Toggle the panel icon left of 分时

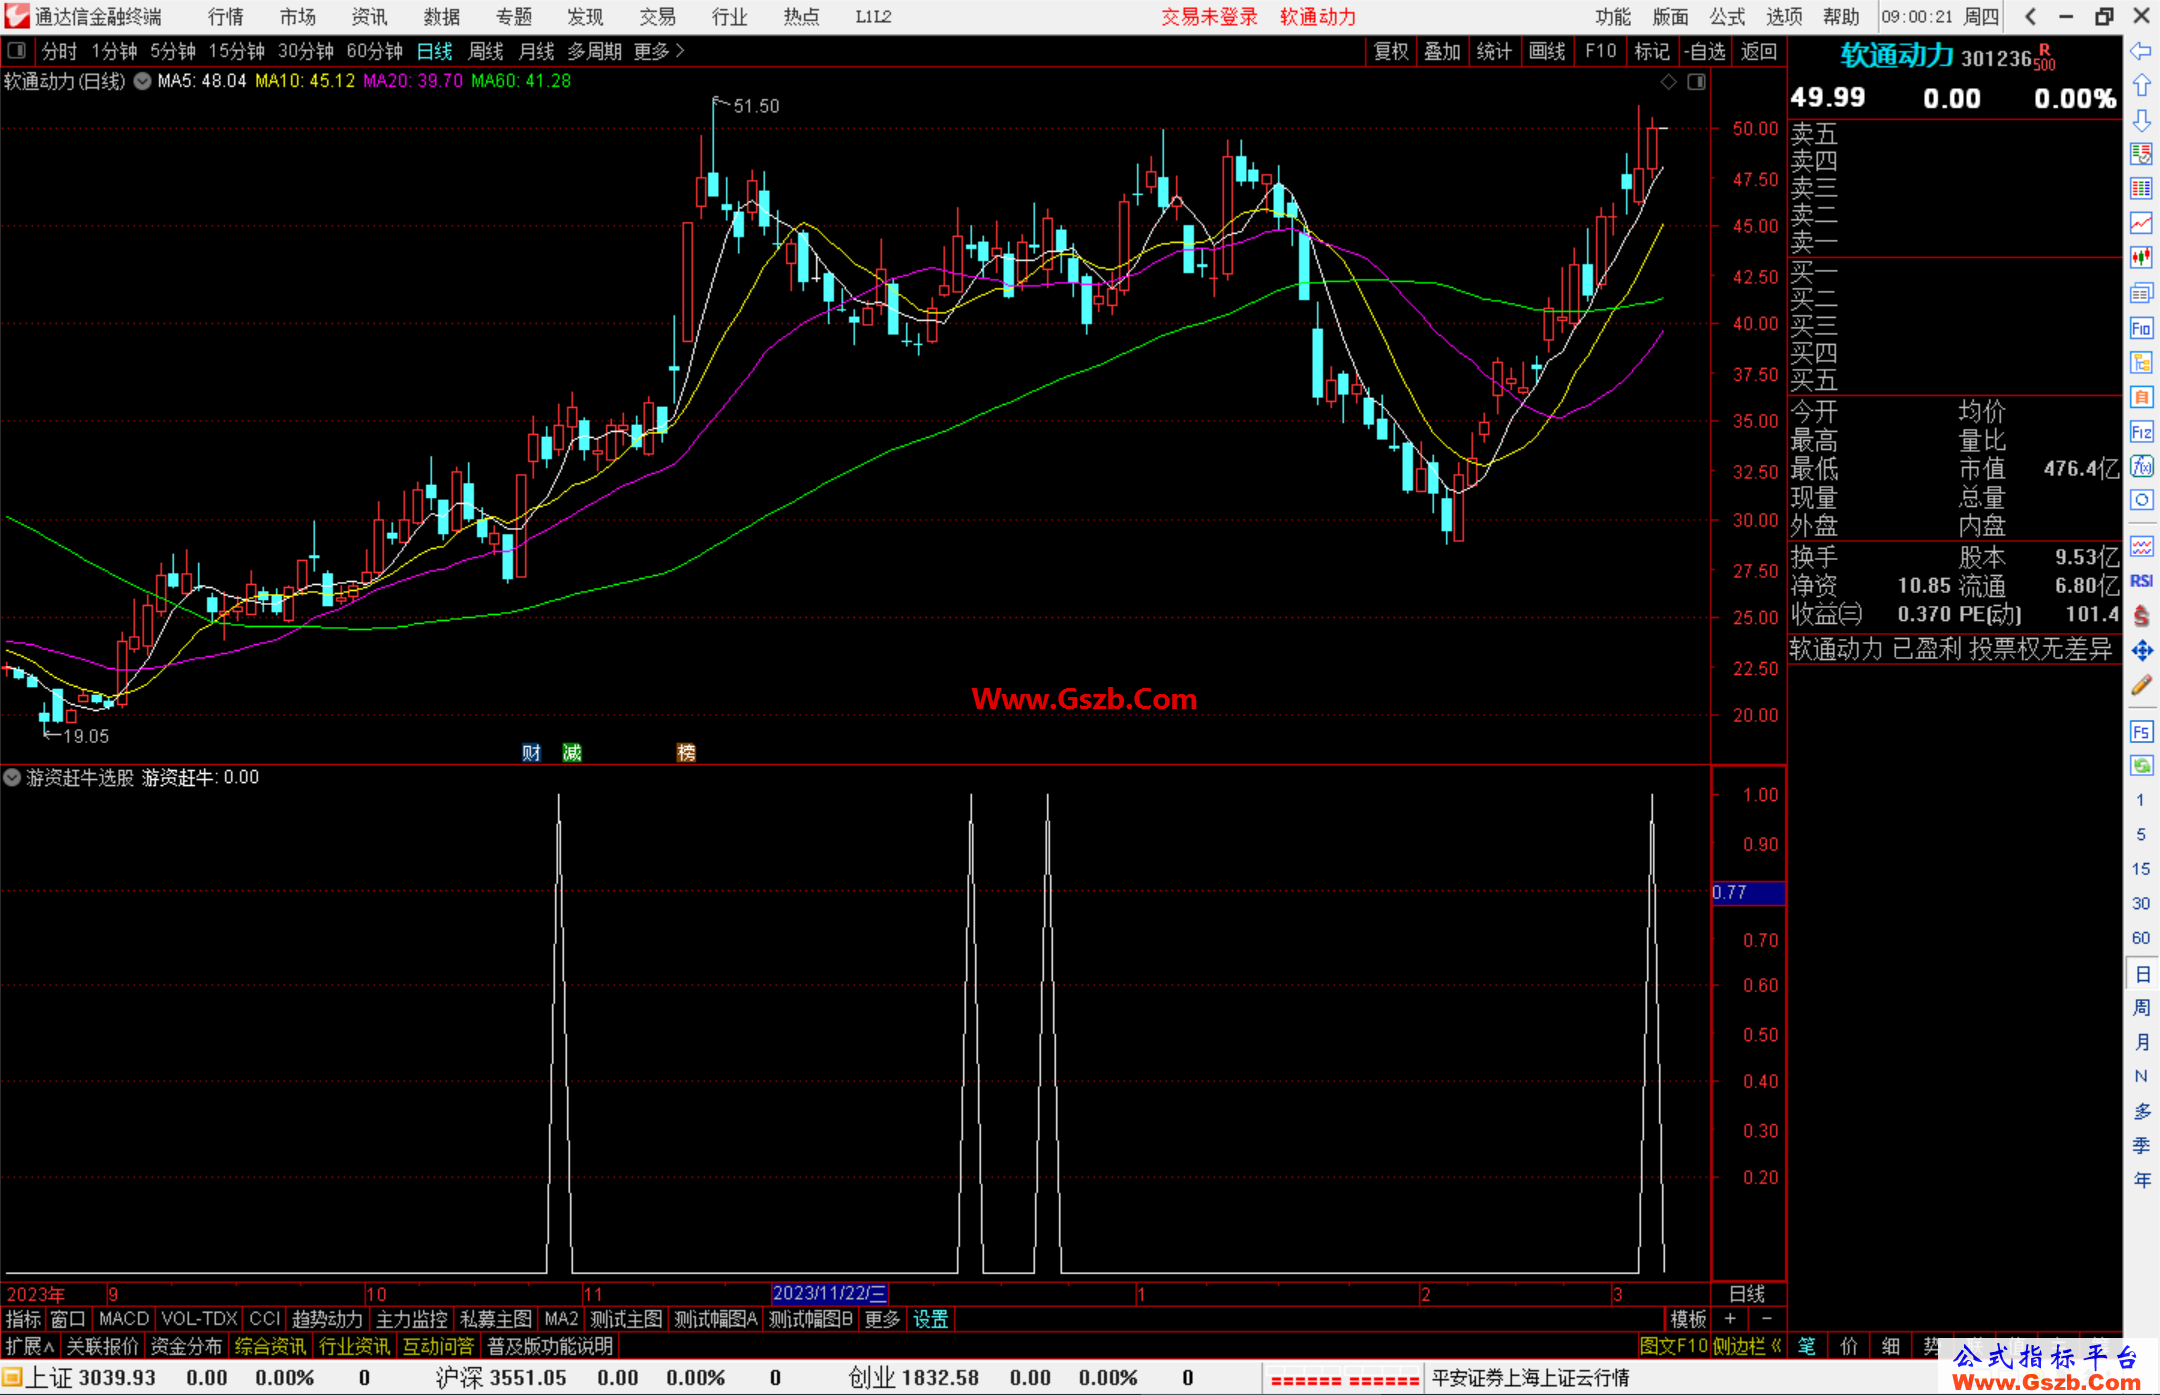pyautogui.click(x=16, y=50)
